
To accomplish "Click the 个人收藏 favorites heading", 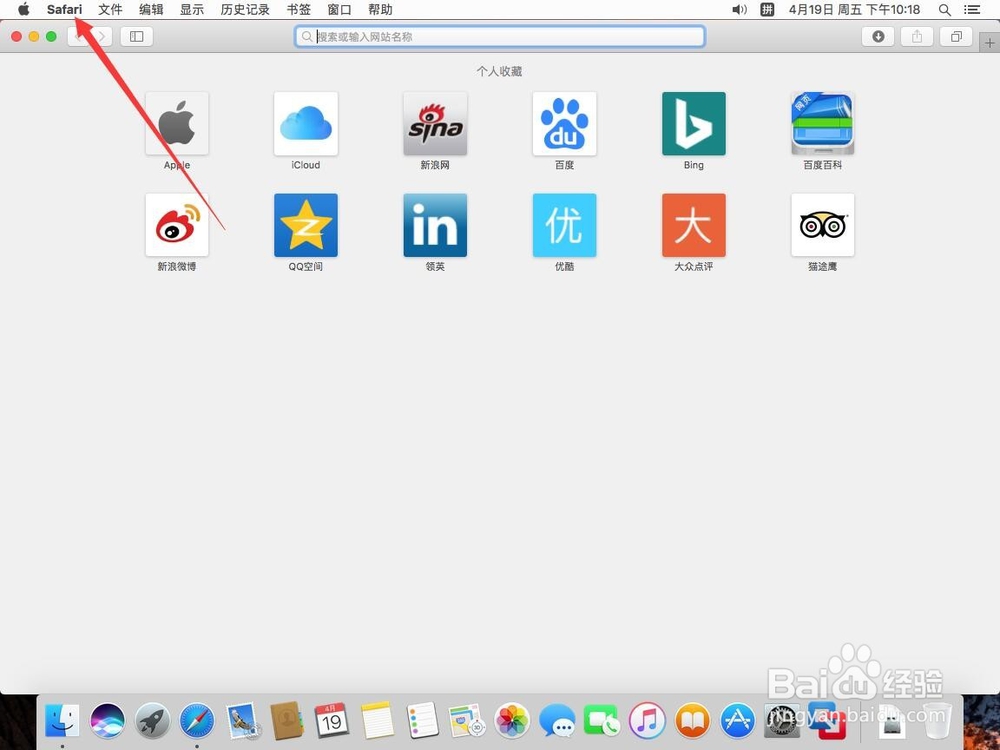I will pos(499,71).
